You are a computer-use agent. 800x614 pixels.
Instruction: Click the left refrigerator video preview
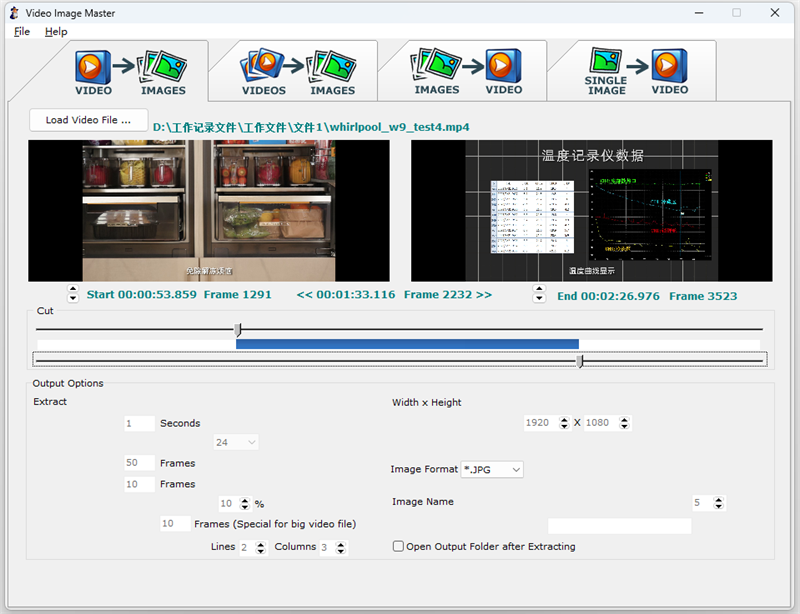point(209,209)
